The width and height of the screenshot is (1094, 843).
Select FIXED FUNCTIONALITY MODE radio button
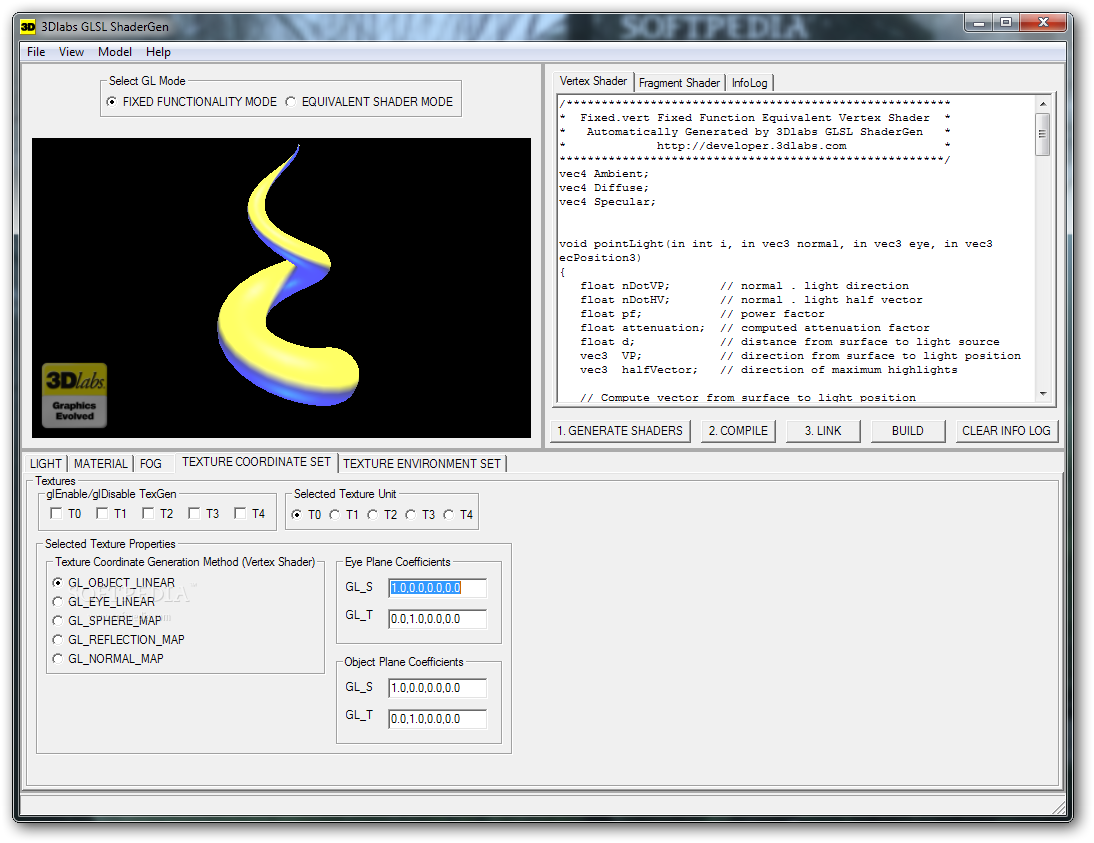pos(112,102)
